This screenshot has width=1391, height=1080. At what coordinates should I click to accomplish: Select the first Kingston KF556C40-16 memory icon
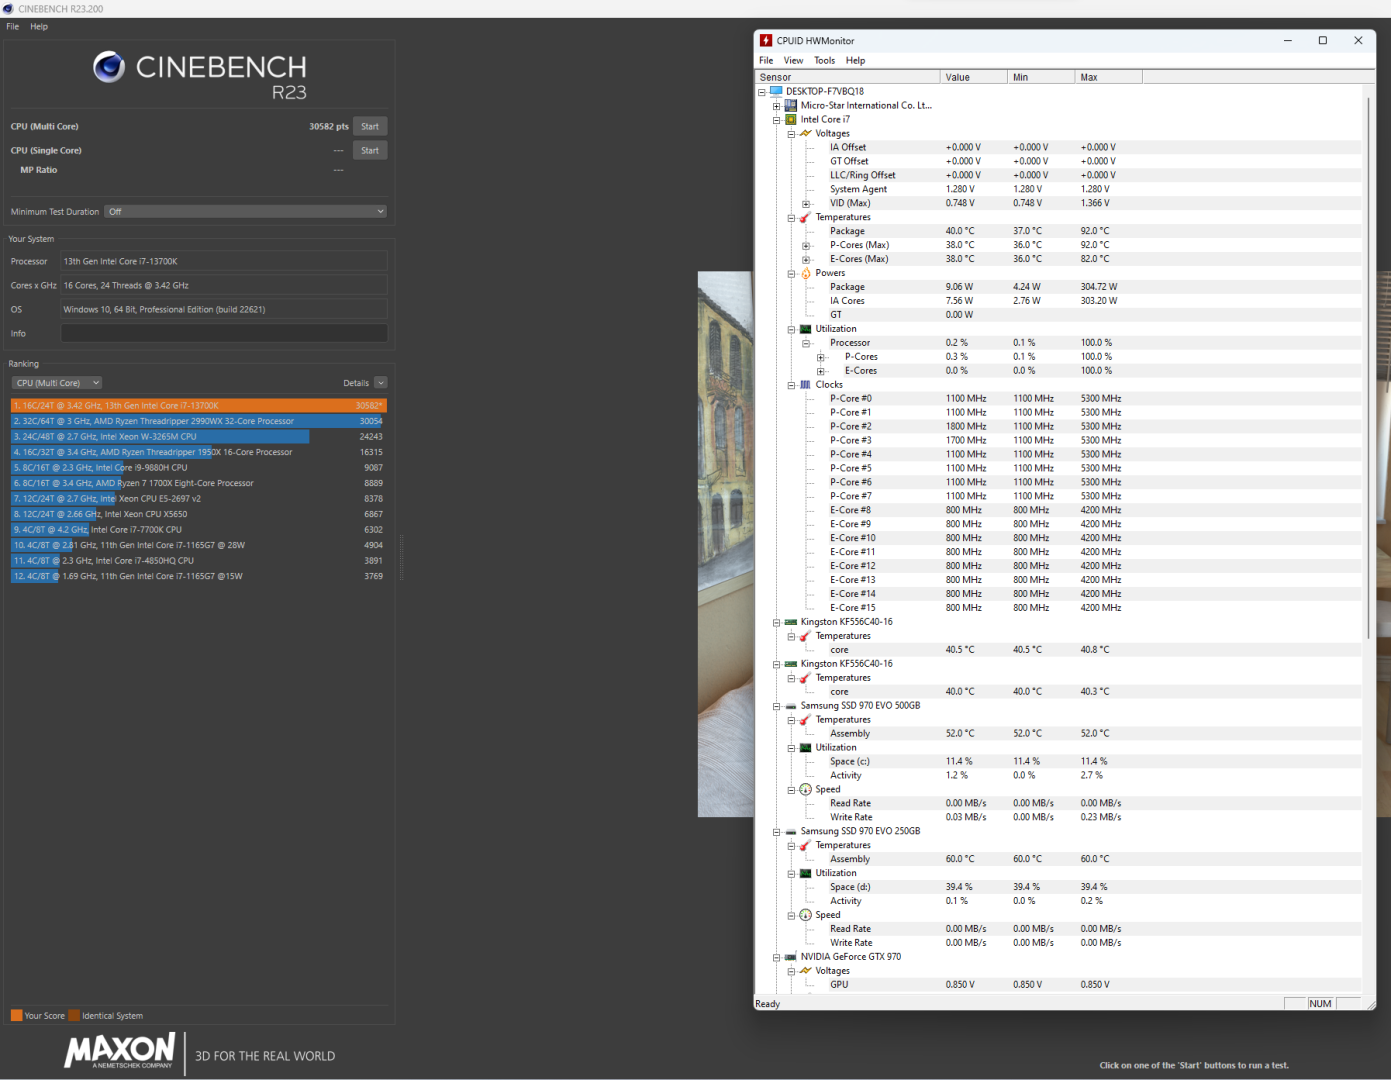791,622
